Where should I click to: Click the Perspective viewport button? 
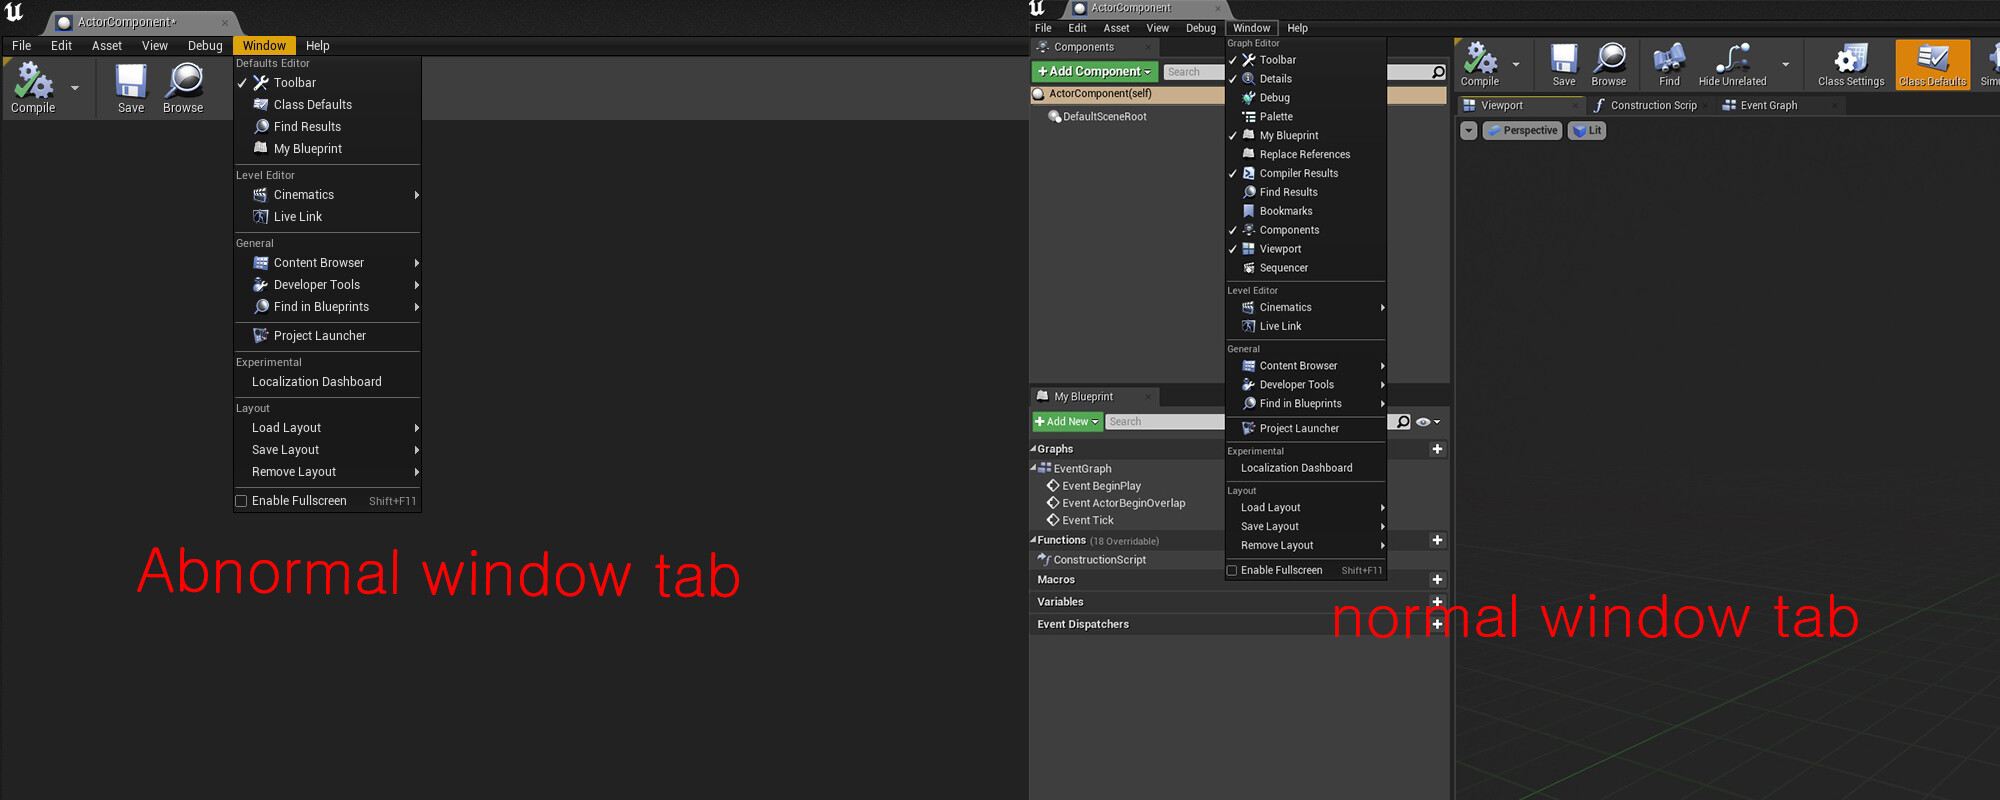tap(1522, 131)
